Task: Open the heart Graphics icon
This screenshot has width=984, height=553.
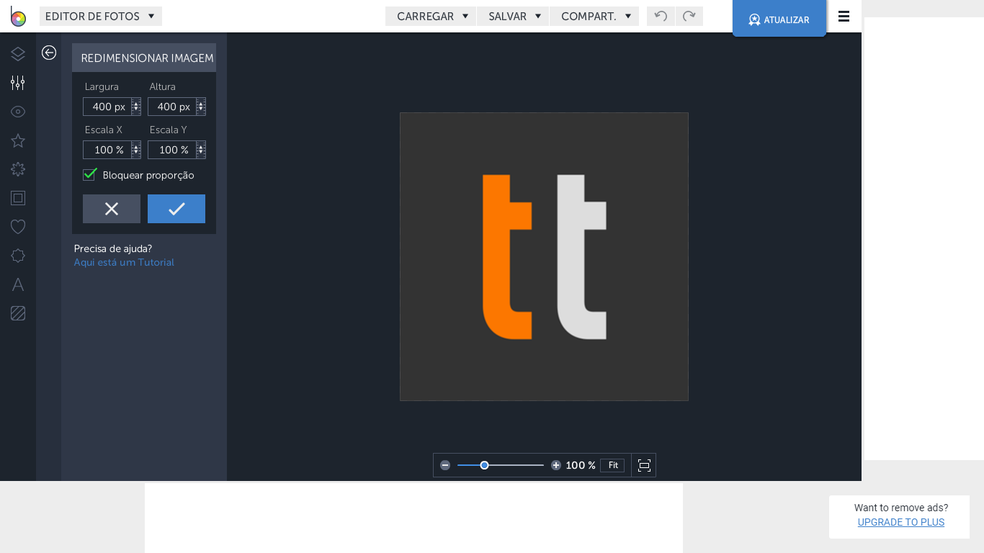Action: pyautogui.click(x=18, y=227)
